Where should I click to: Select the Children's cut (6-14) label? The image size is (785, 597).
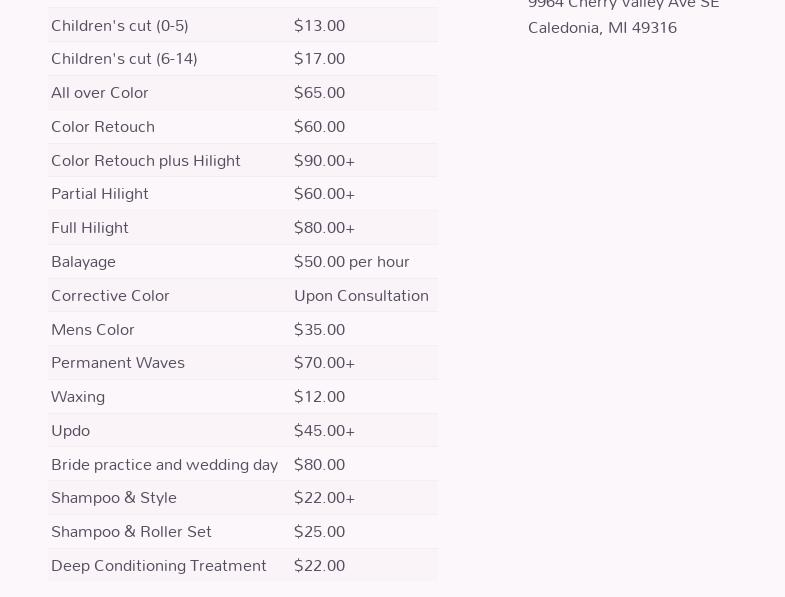point(124,59)
